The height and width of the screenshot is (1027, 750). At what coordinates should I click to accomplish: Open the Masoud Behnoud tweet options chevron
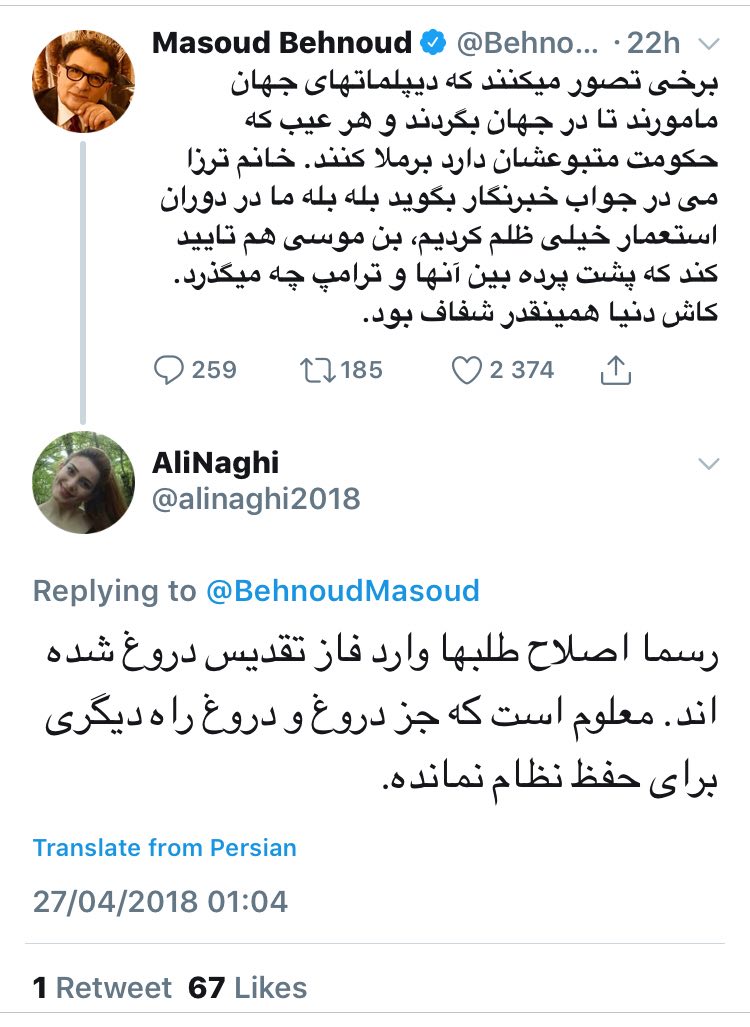point(708,44)
